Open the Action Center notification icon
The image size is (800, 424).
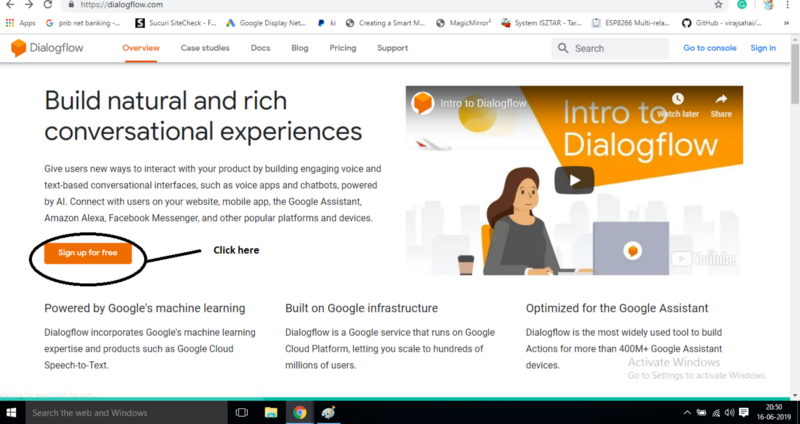(x=744, y=412)
